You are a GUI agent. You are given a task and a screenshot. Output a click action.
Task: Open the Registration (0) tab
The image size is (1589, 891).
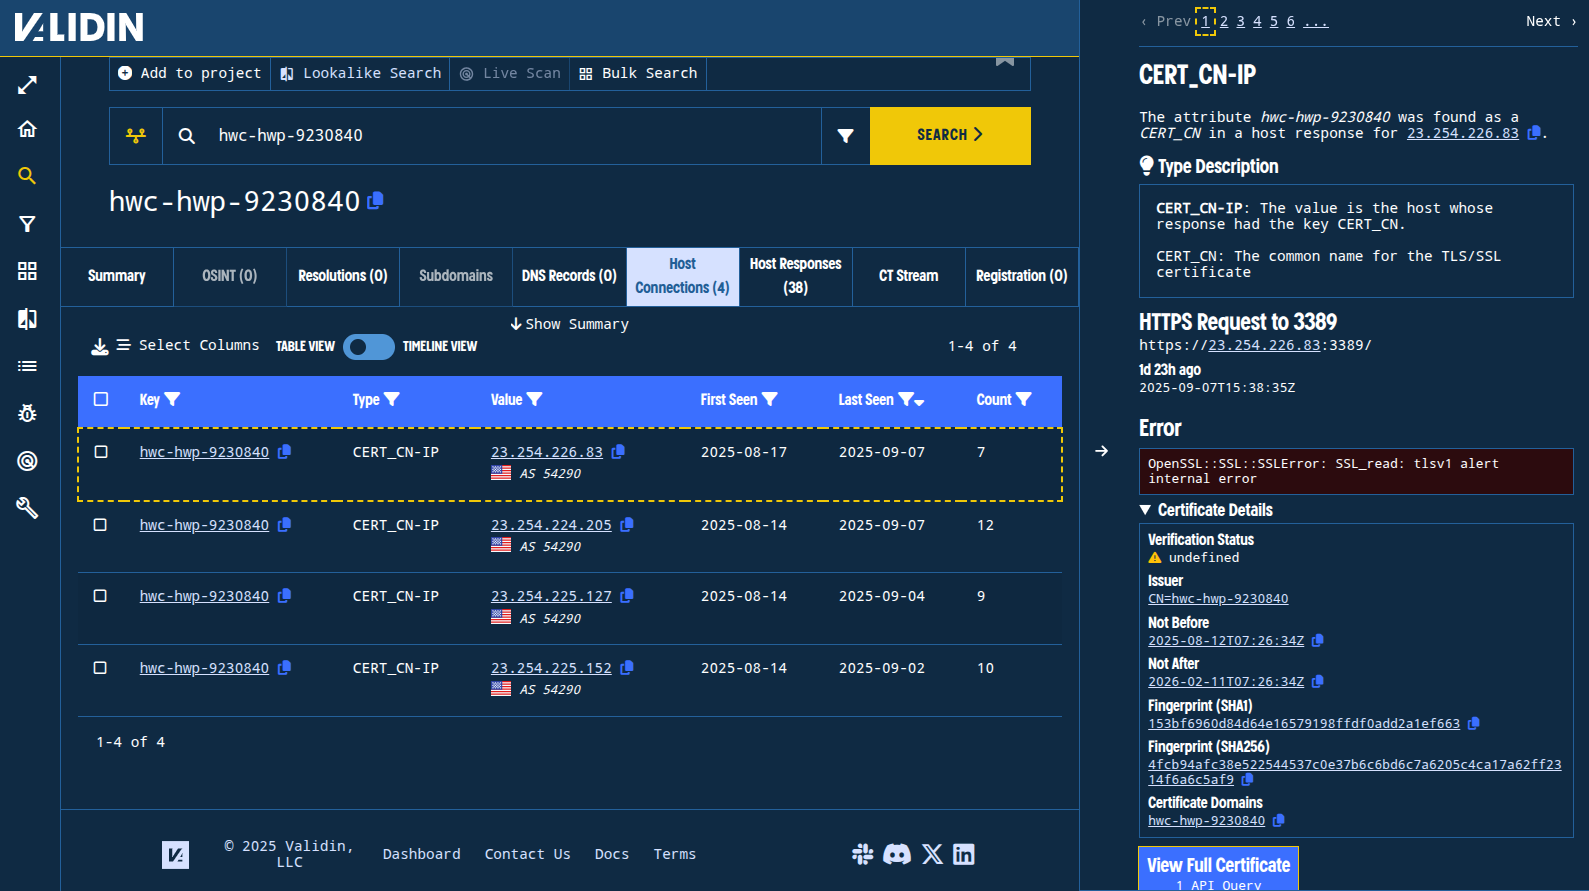point(1022,276)
